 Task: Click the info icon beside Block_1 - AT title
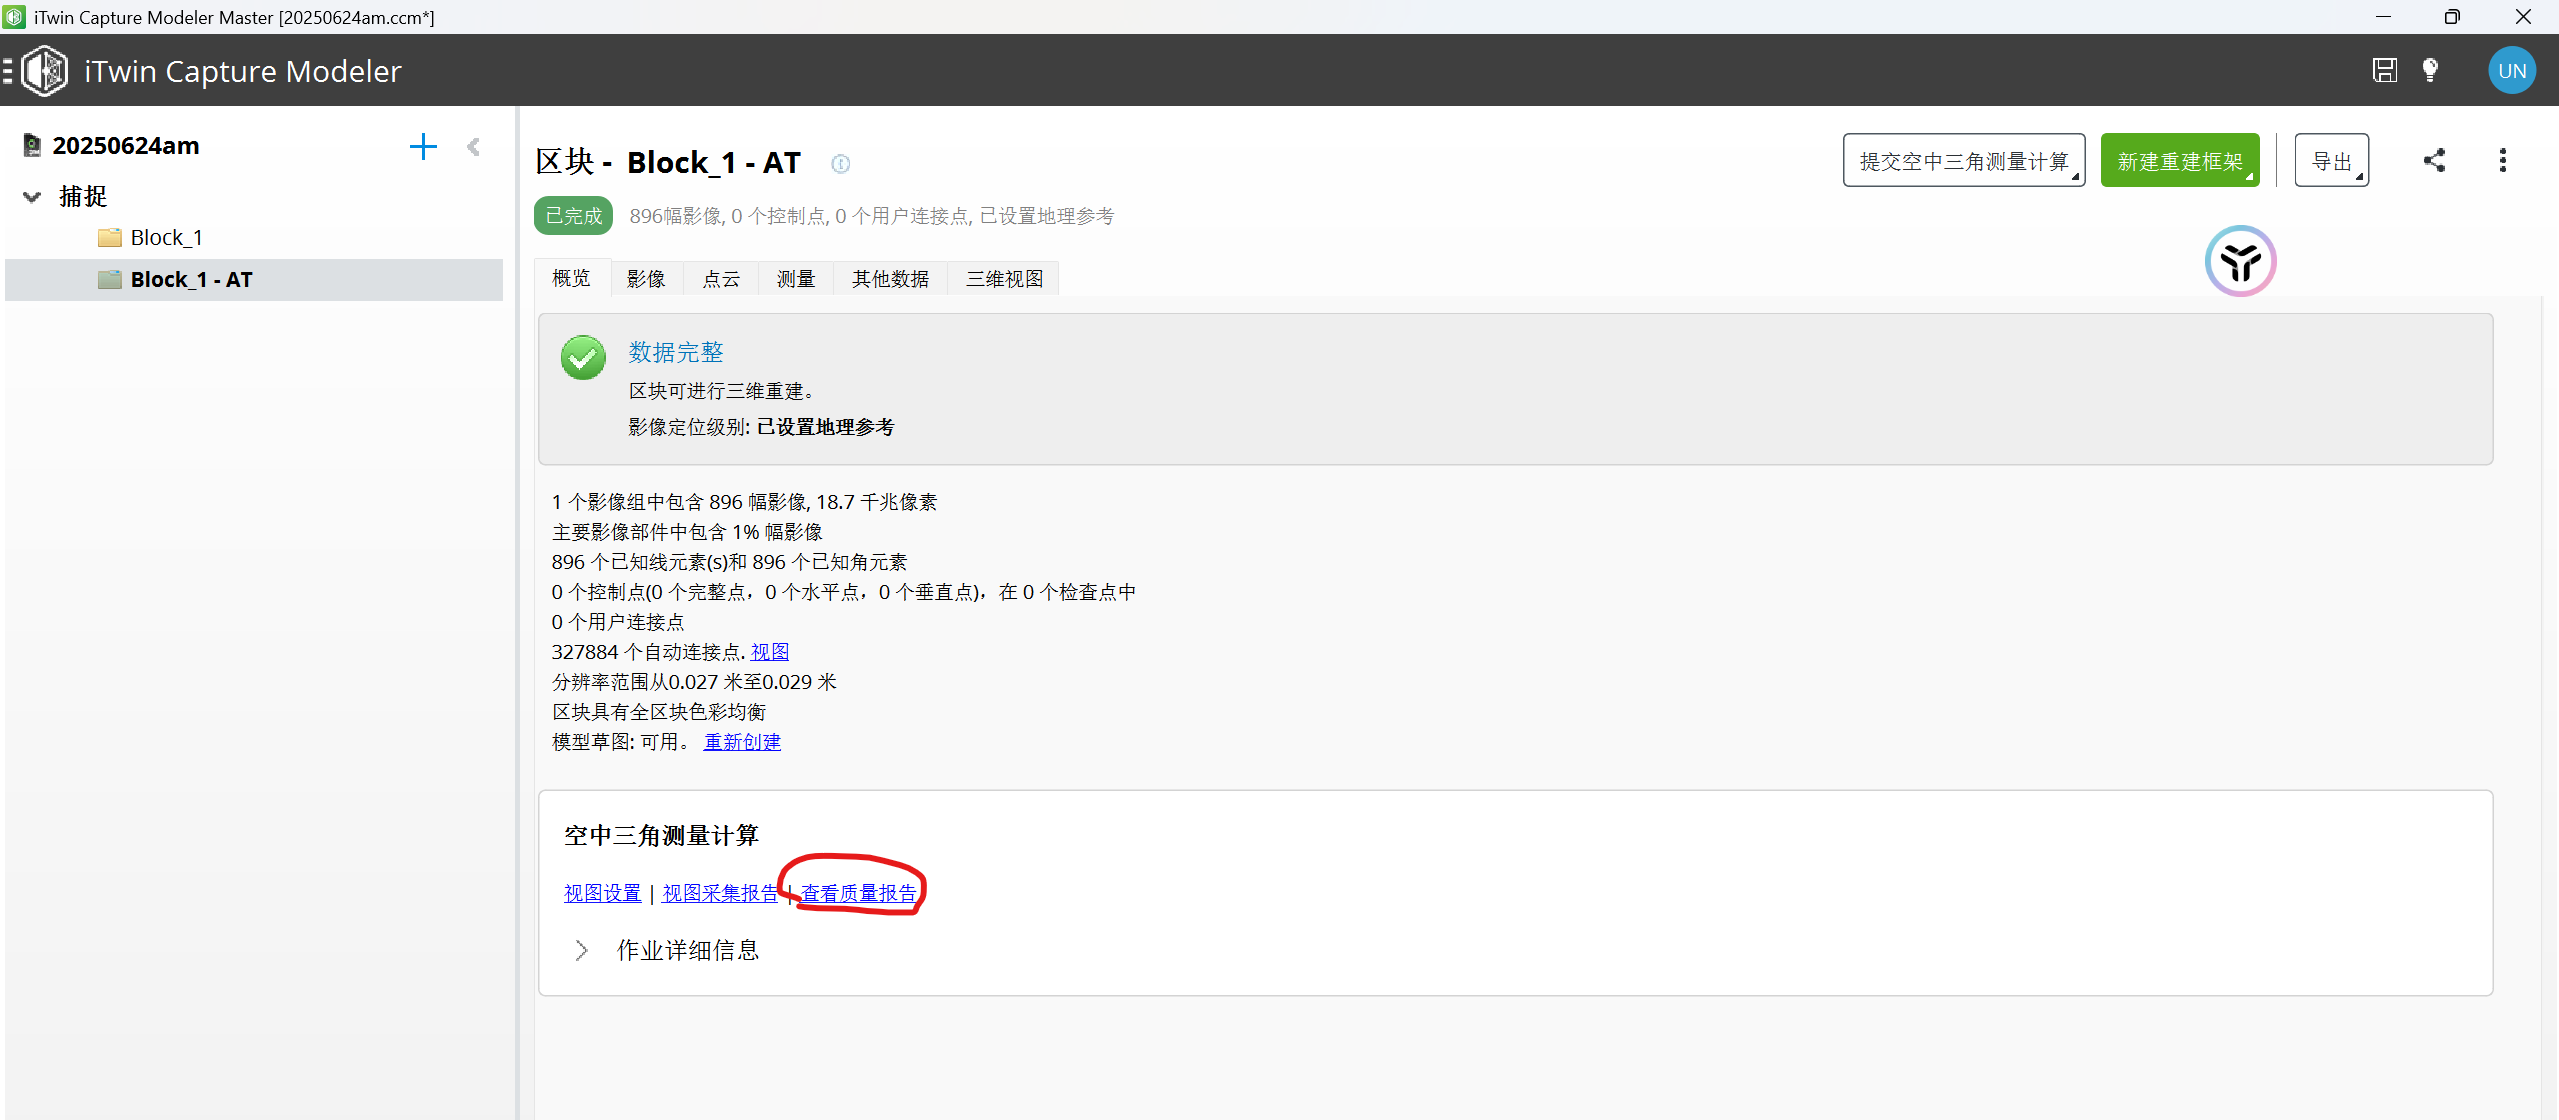coord(841,163)
